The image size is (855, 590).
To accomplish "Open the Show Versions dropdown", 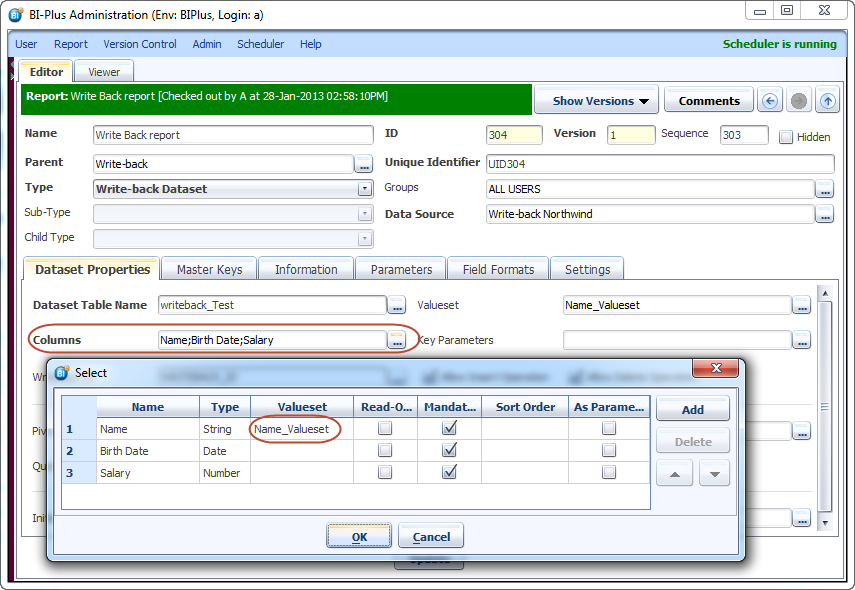I will coord(600,101).
